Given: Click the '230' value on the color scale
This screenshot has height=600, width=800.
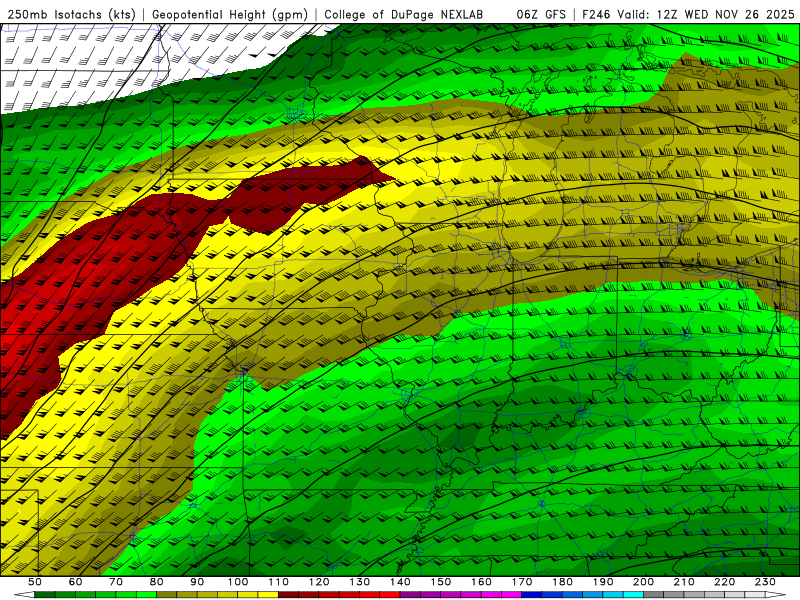Looking at the screenshot, I should [765, 582].
